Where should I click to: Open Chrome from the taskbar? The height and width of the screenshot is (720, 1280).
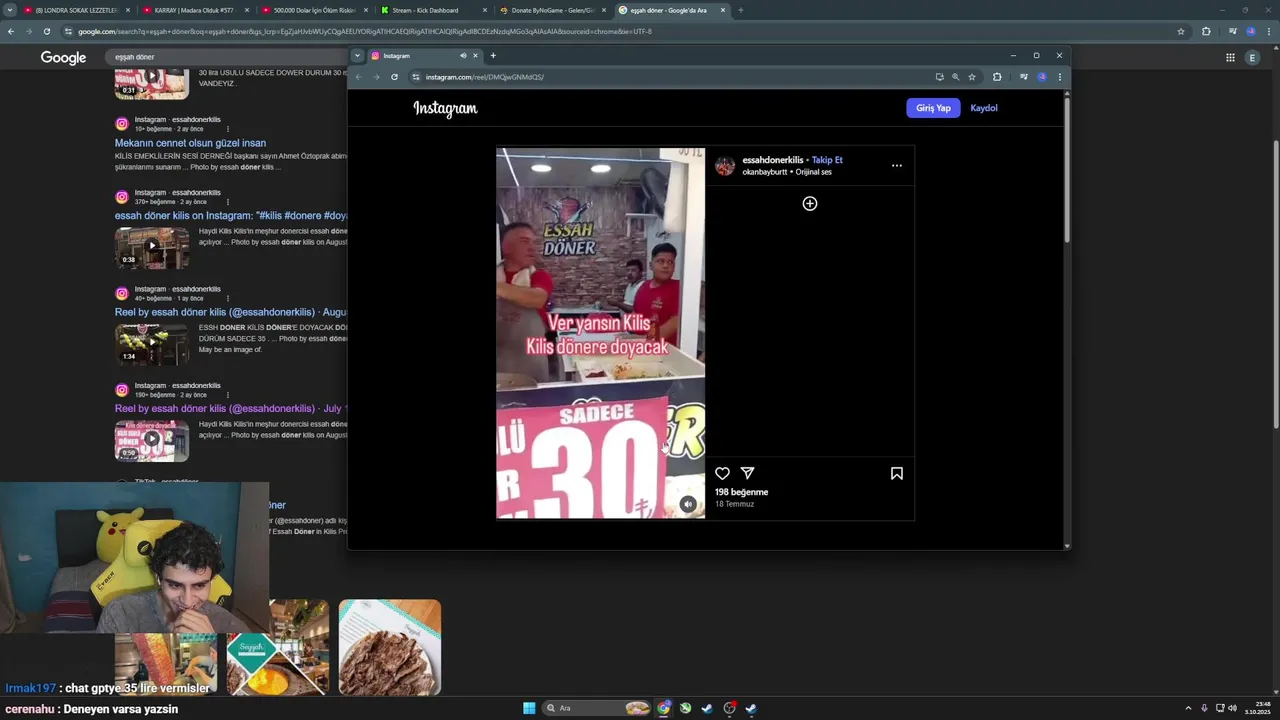663,708
